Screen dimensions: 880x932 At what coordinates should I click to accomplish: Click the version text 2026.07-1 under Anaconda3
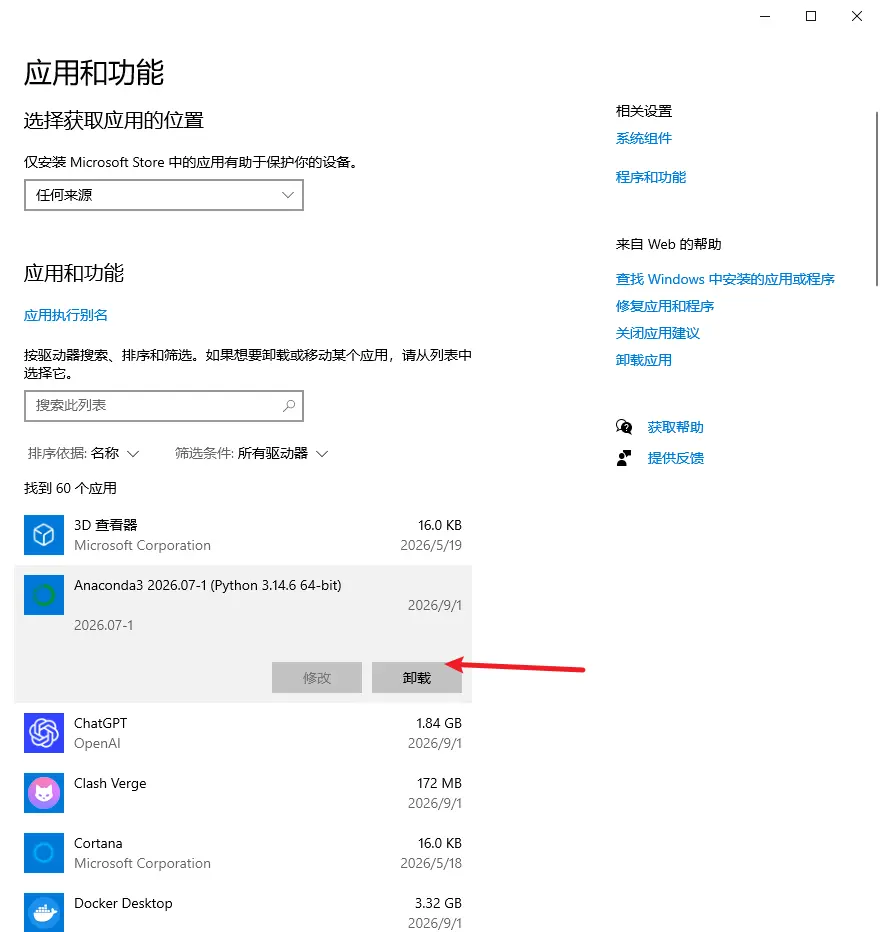pos(103,625)
